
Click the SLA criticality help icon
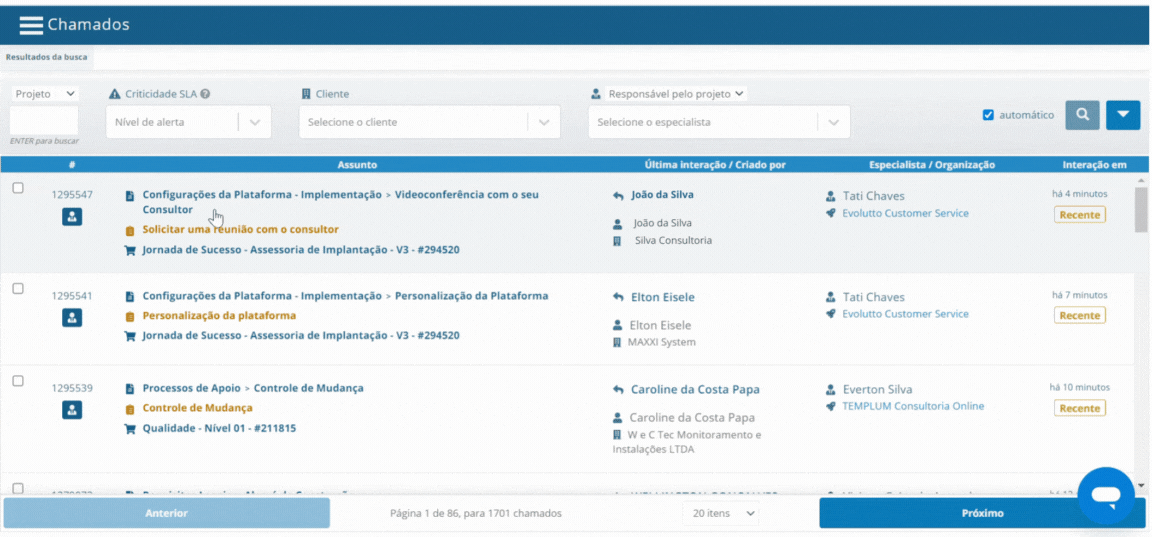pos(205,94)
